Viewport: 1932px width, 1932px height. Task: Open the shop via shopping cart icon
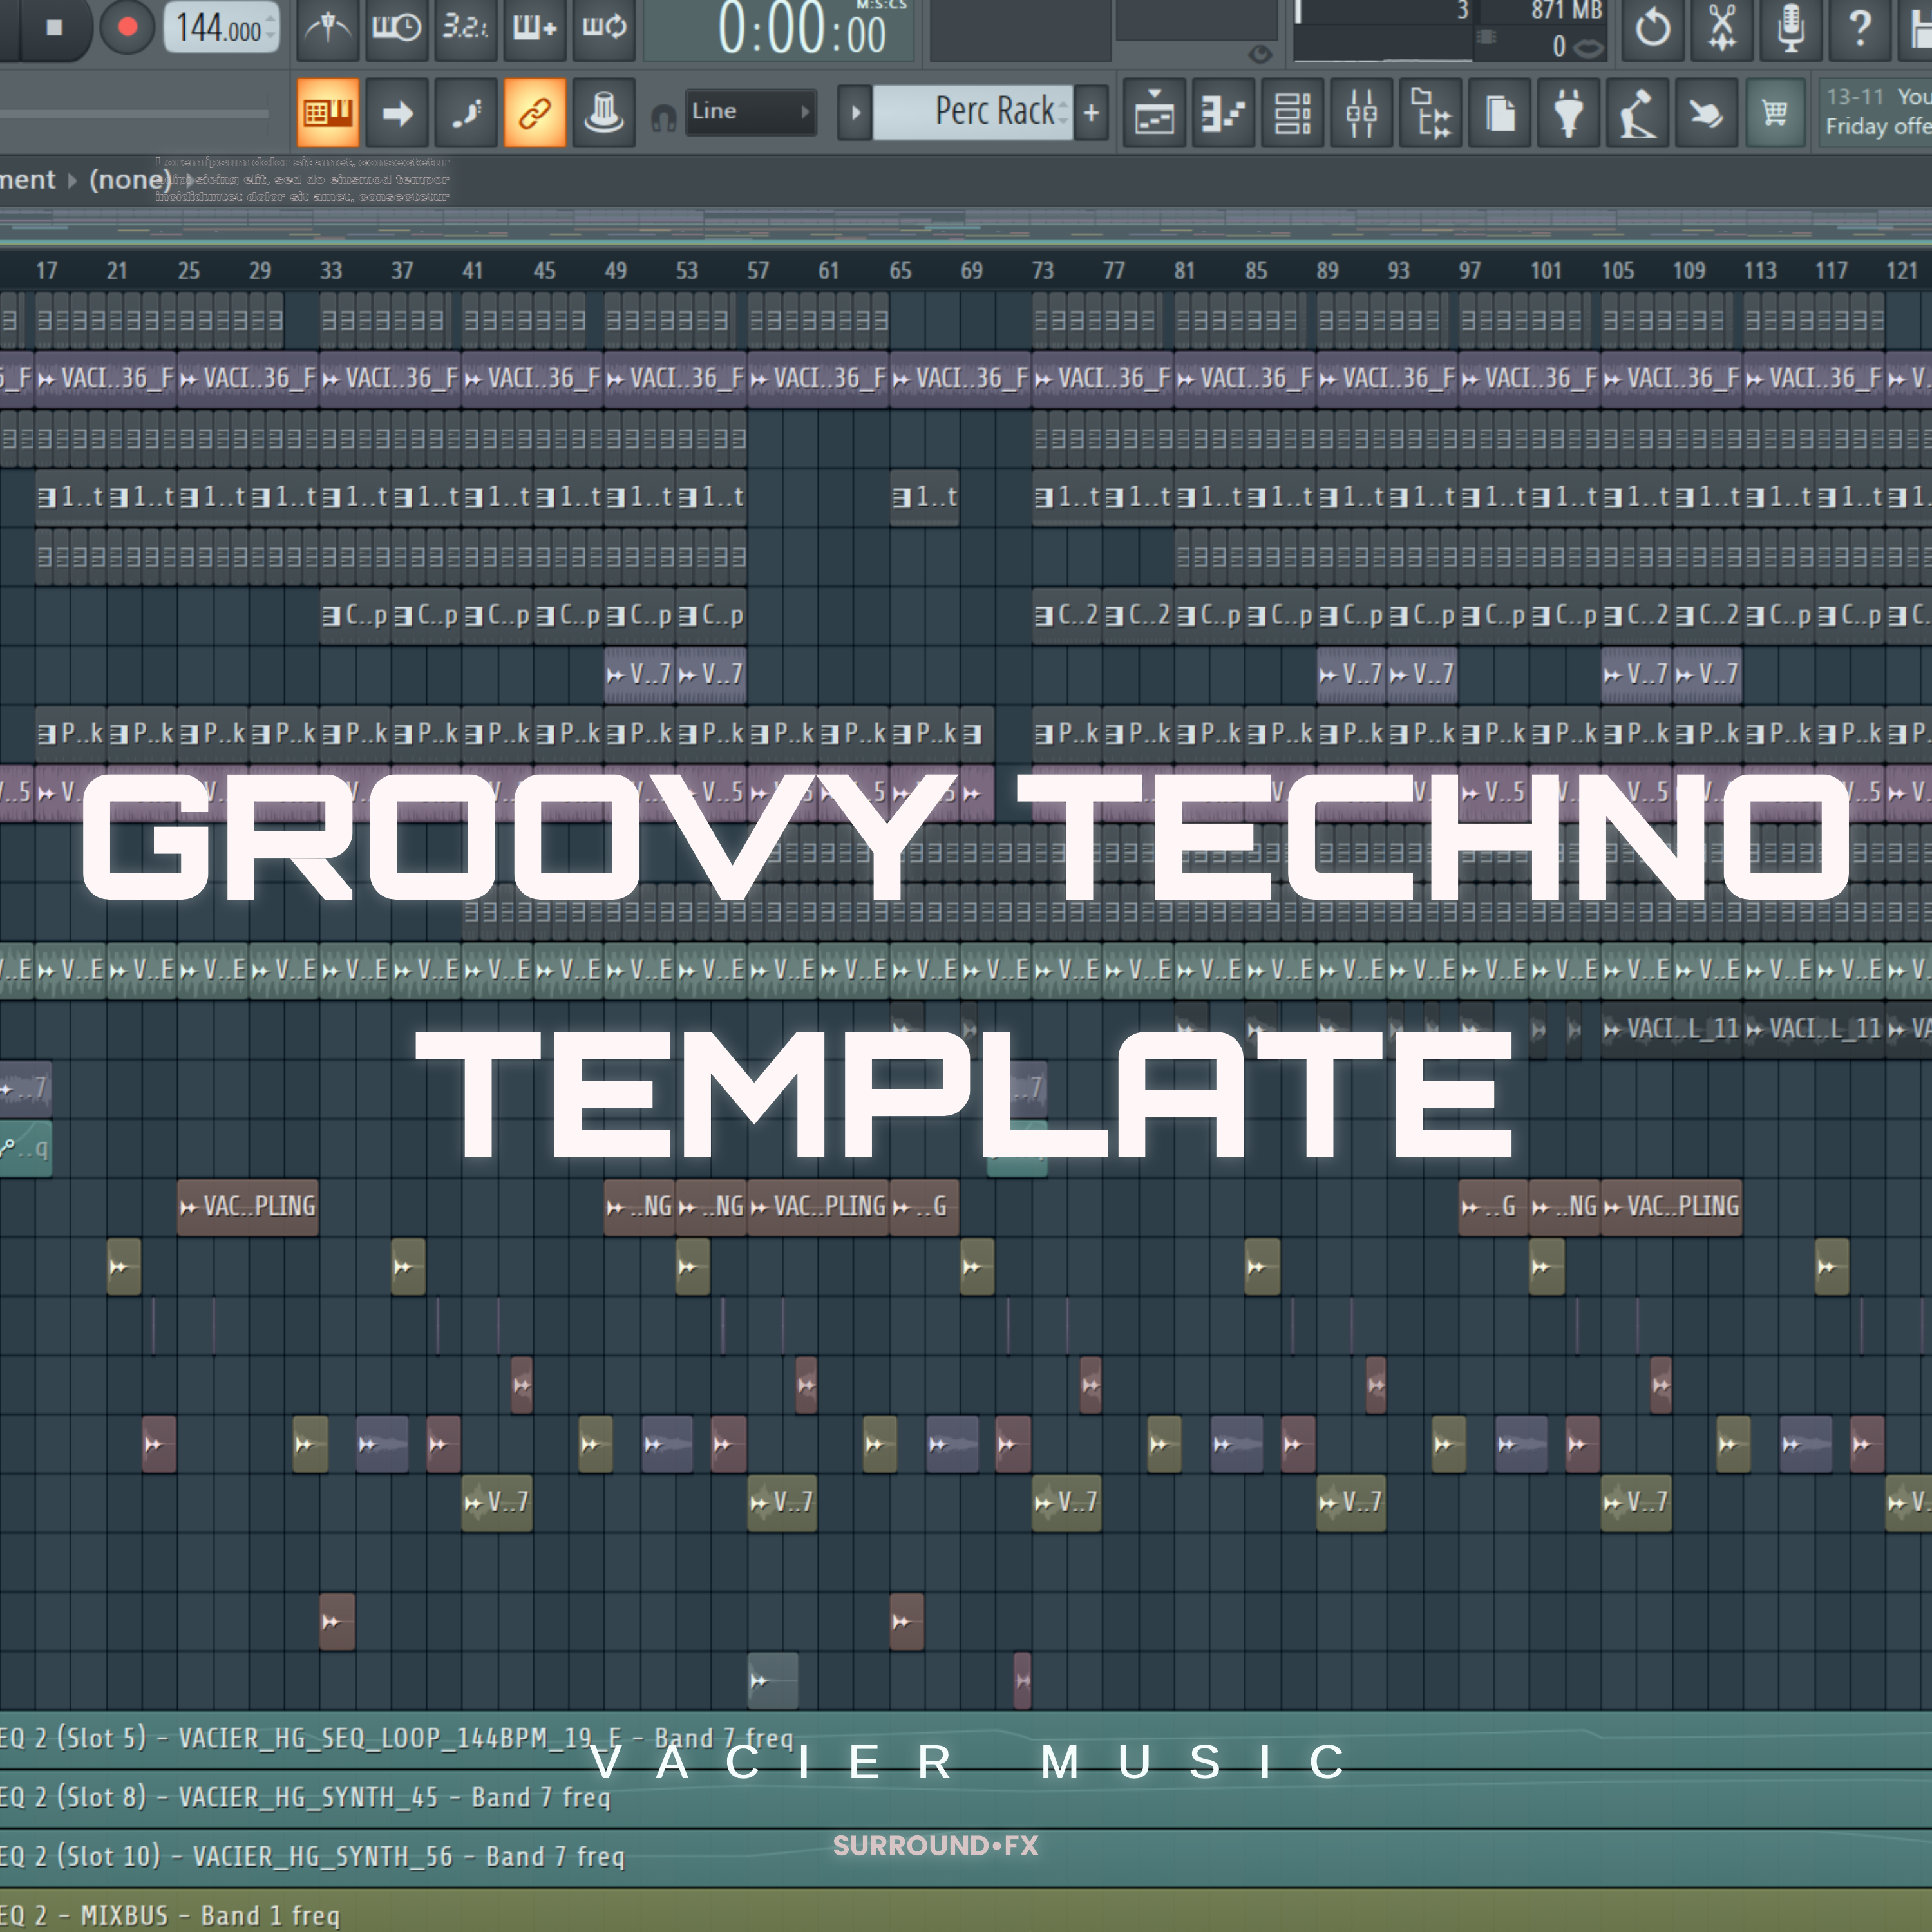(1773, 113)
